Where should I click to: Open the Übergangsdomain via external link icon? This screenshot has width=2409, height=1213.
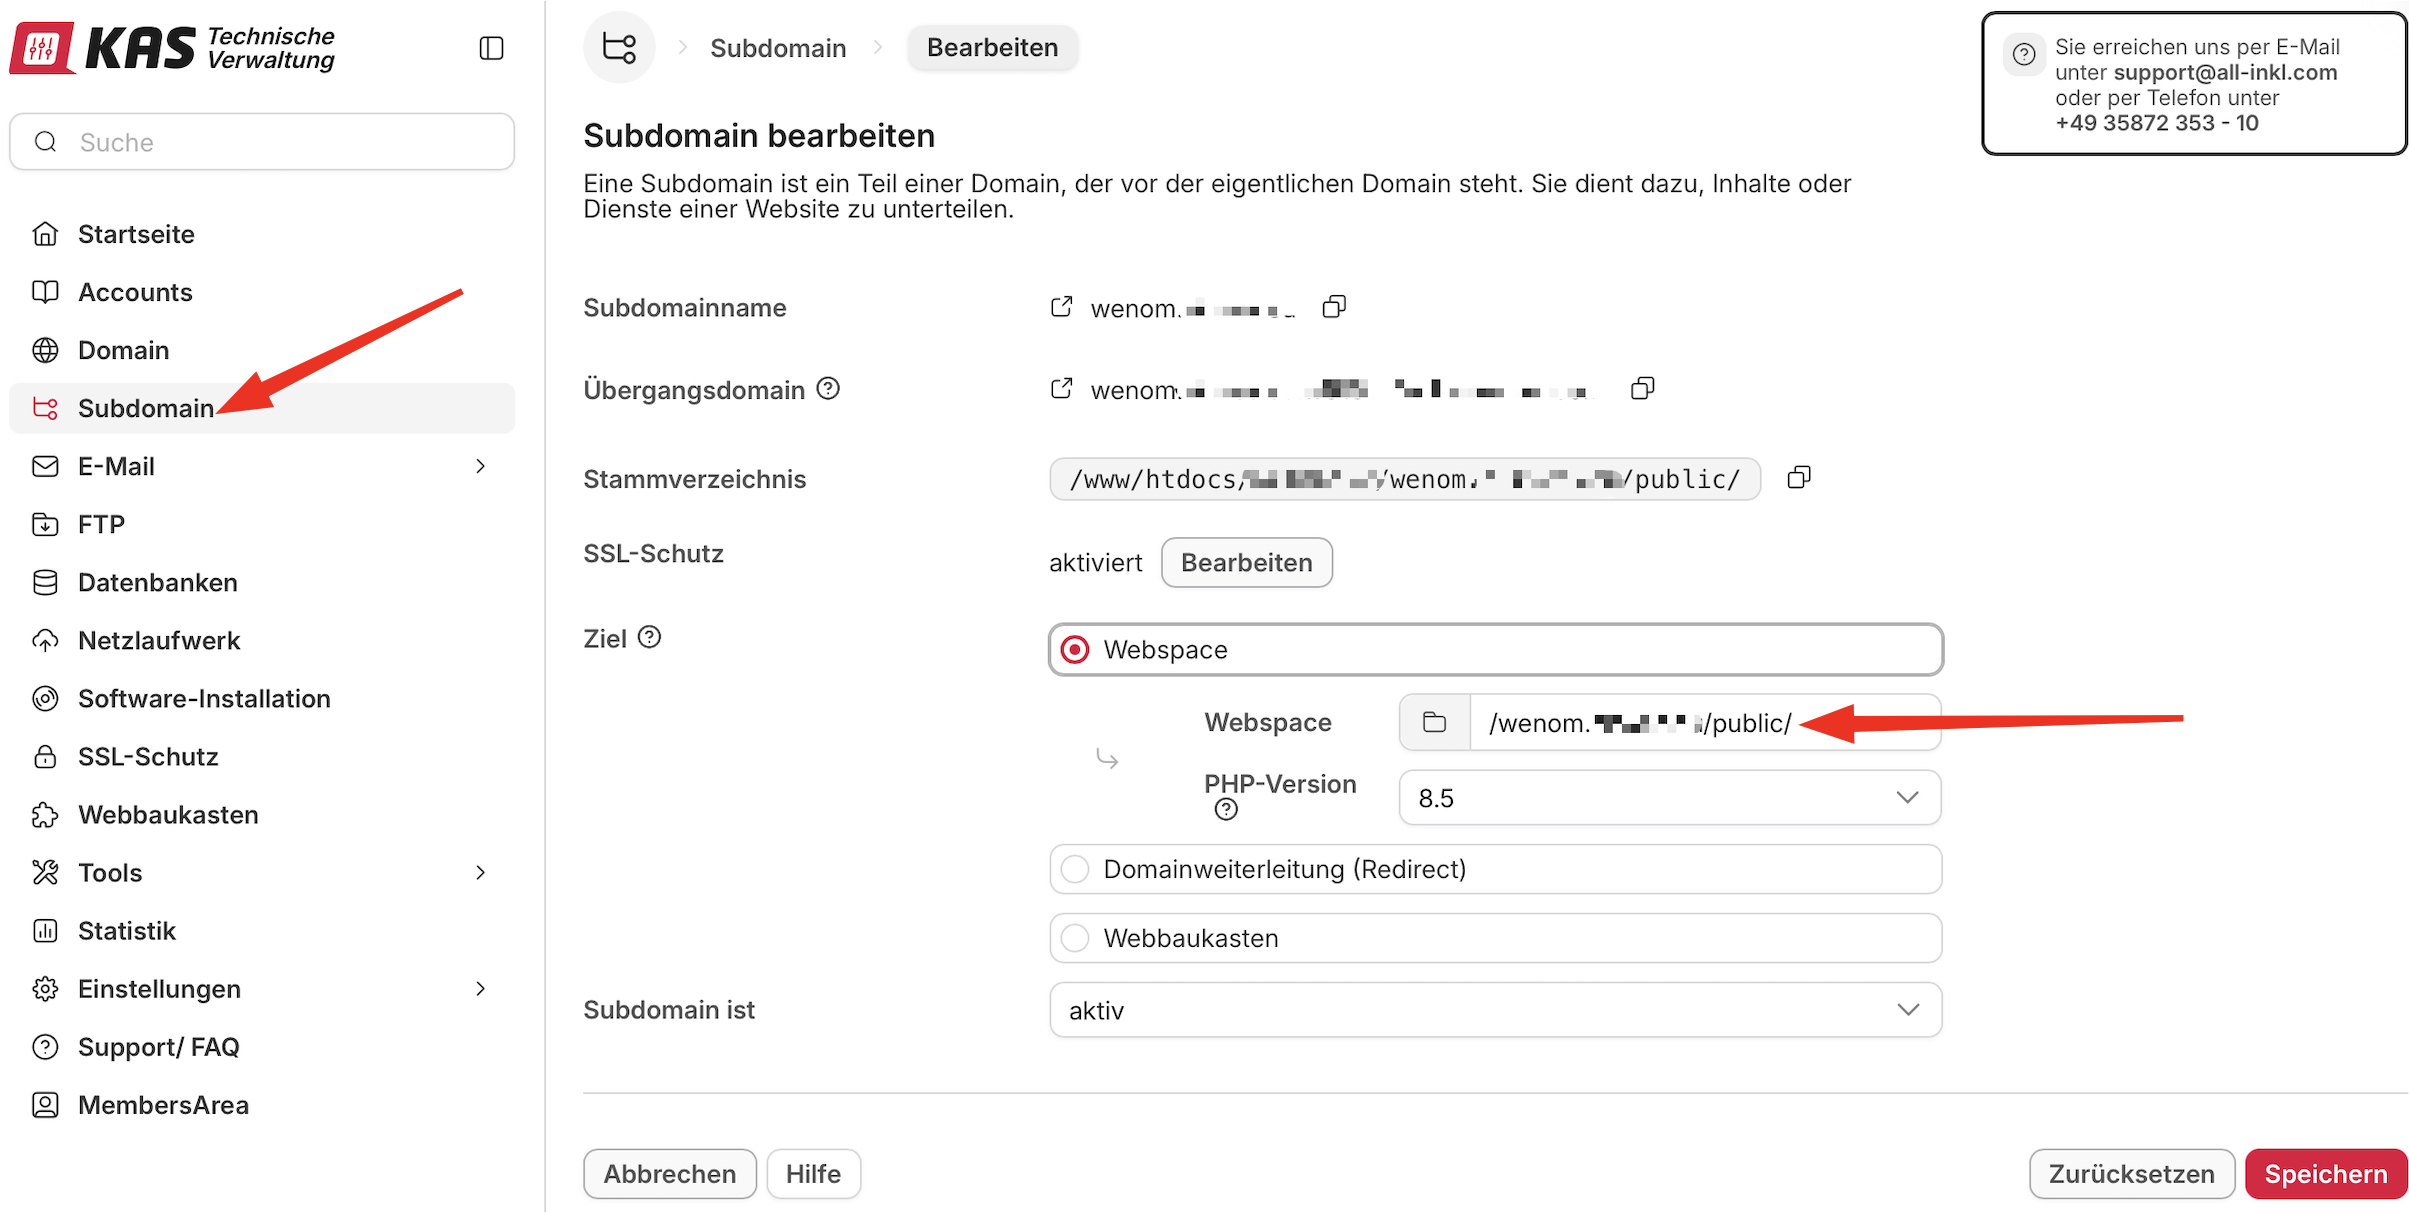tap(1061, 389)
